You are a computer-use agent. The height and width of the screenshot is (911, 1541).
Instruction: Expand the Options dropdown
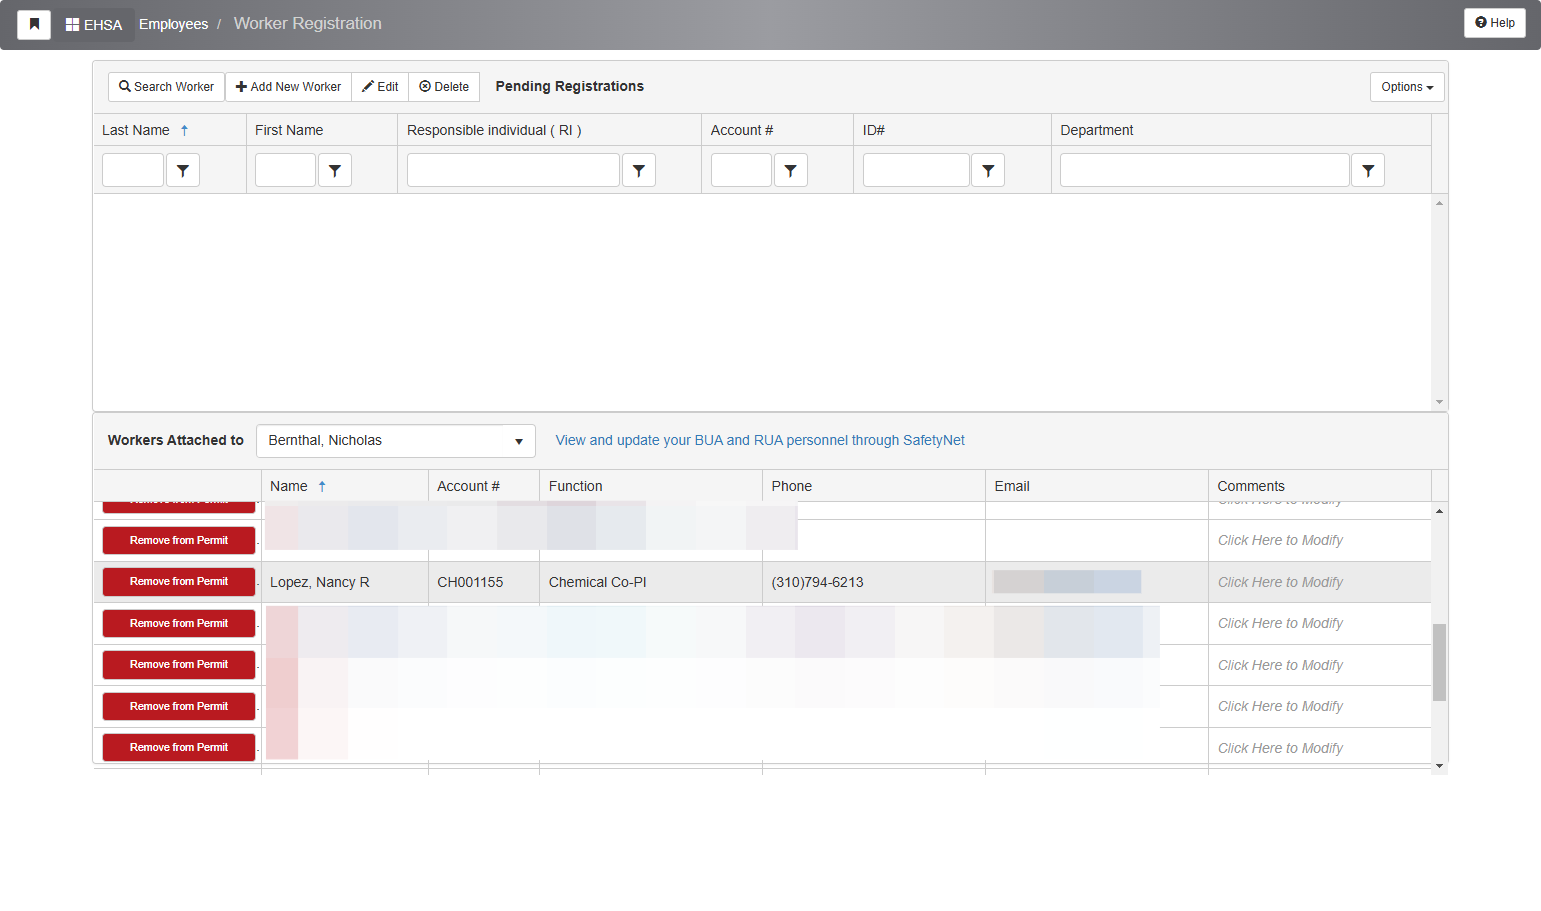coord(1407,87)
